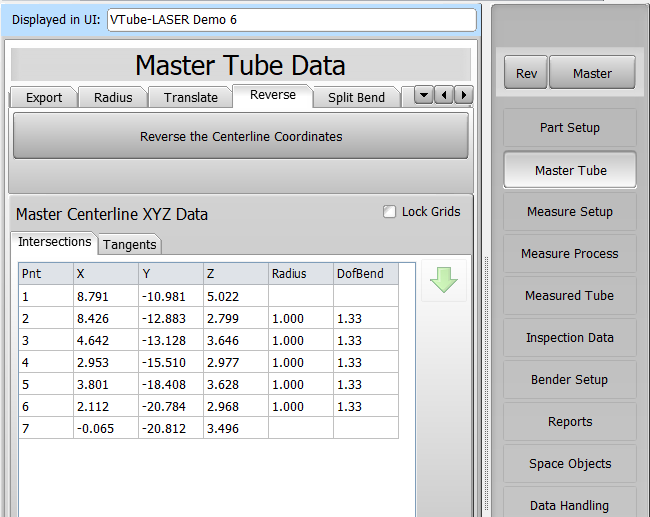This screenshot has height=517, width=650.
Task: Select Y cell value -20.812
Action: (171, 428)
